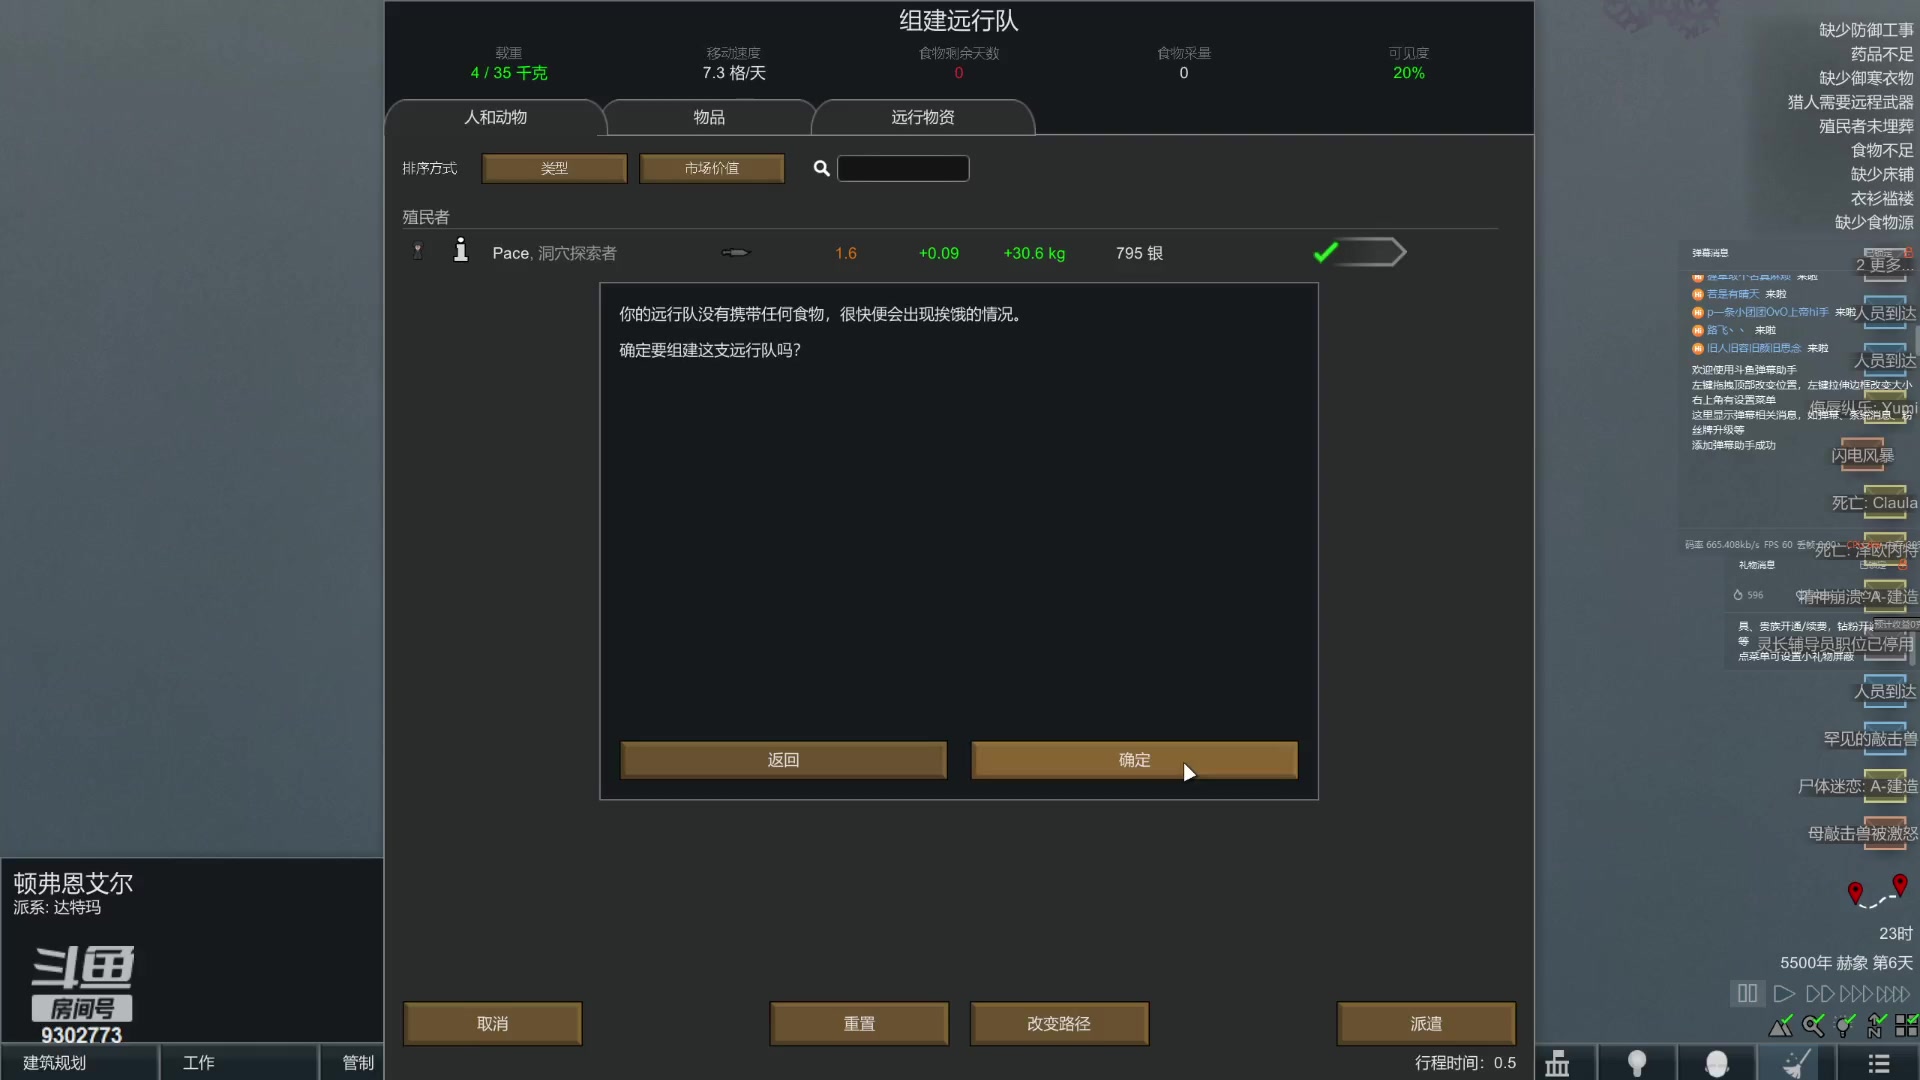The height and width of the screenshot is (1080, 1920).
Task: Click the 4 / 35 千克 load stat
Action: coord(509,73)
